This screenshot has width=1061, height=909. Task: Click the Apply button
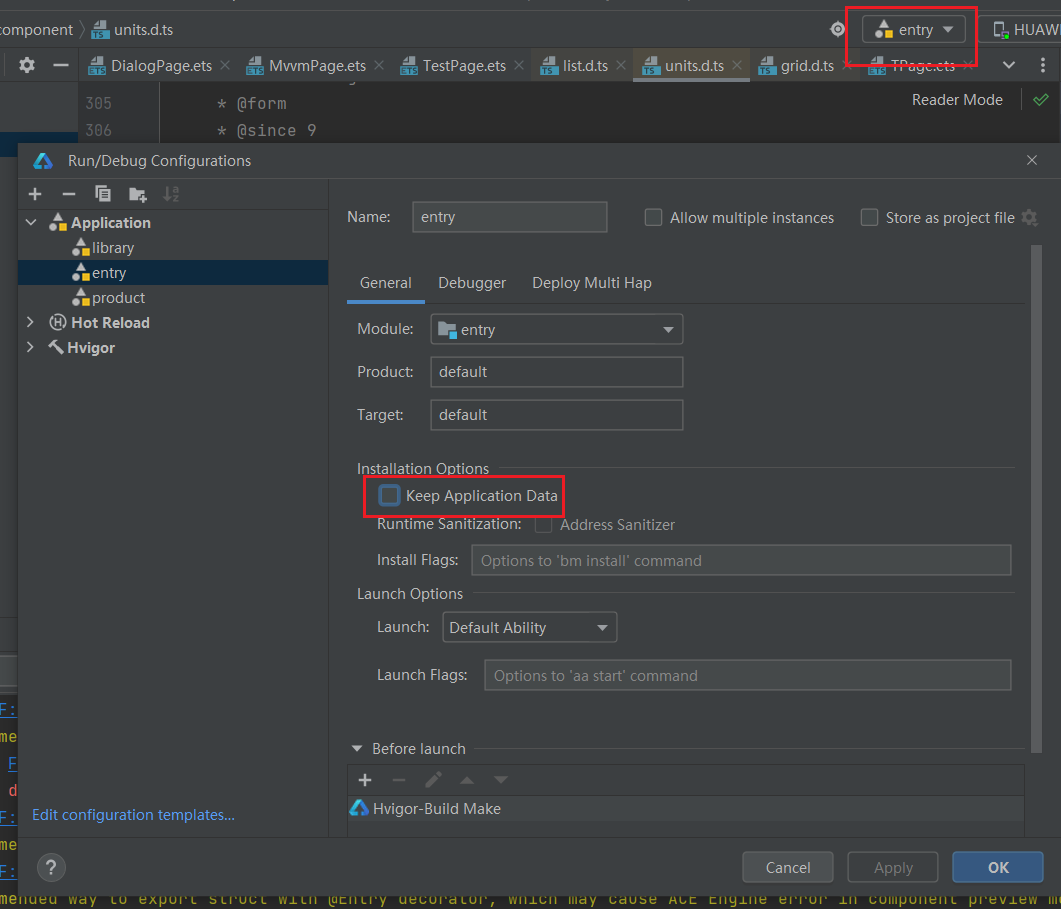[x=893, y=867]
